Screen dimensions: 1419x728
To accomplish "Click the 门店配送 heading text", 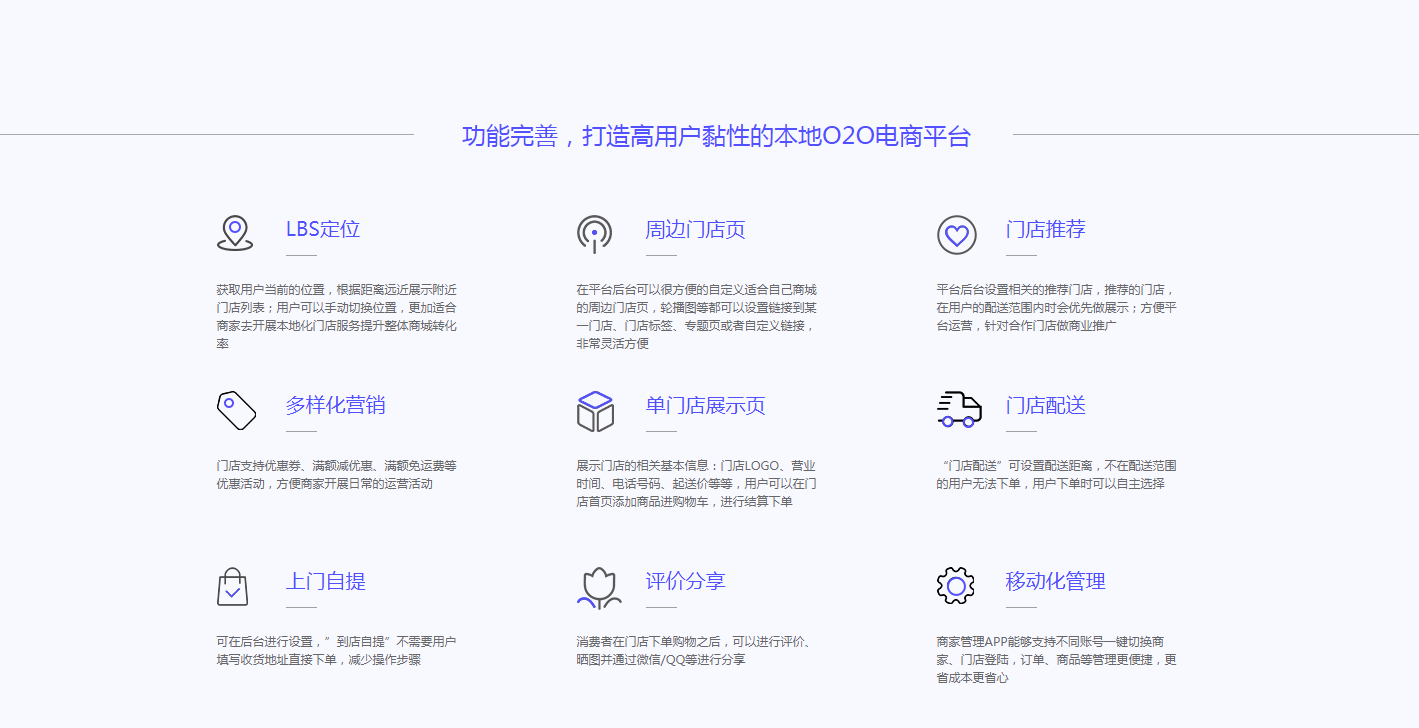I will coord(1045,406).
